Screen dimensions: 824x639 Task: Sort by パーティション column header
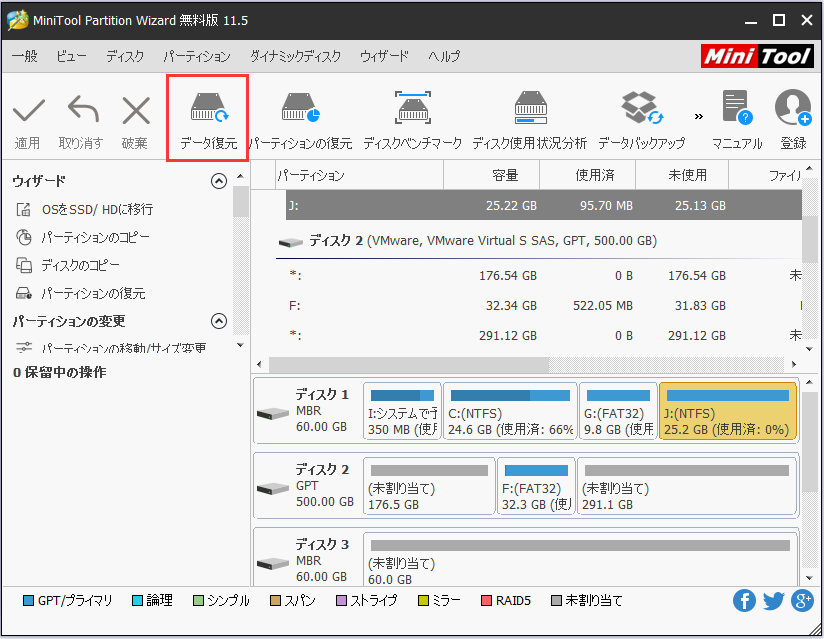coord(359,175)
